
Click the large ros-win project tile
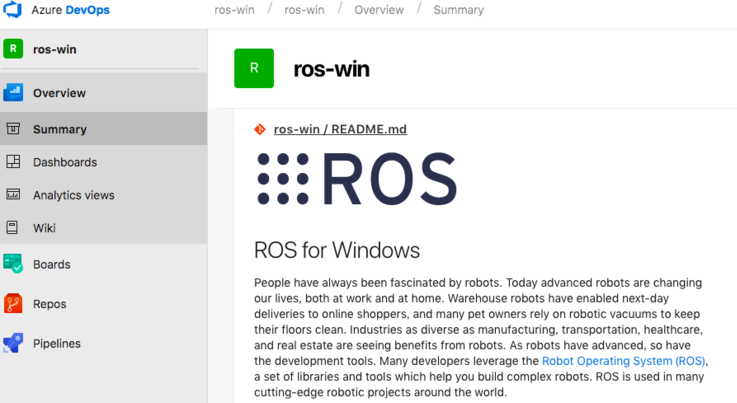[254, 68]
